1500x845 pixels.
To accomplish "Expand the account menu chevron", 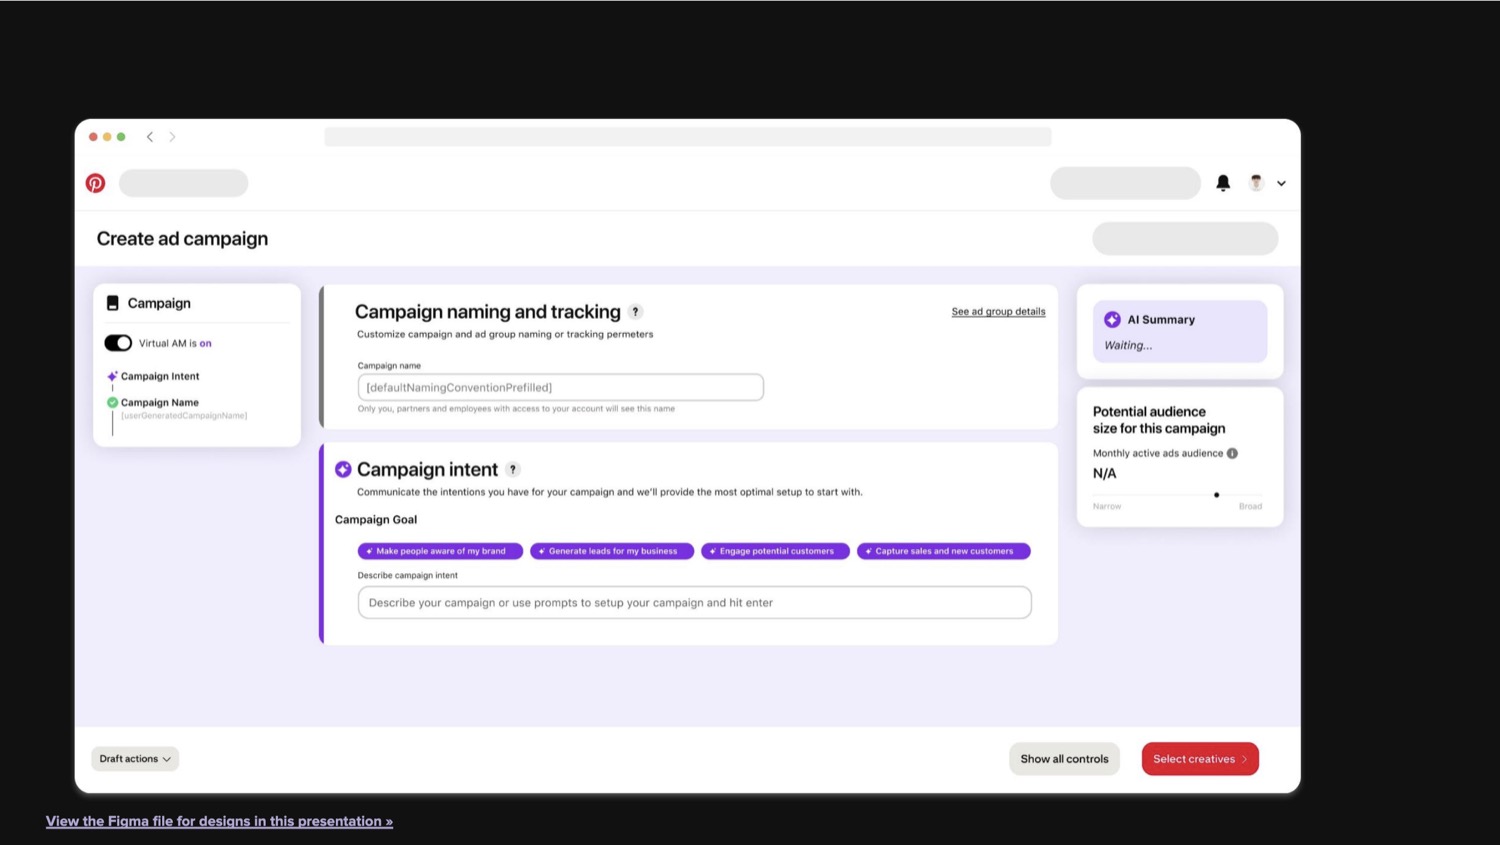I will [x=1281, y=184].
